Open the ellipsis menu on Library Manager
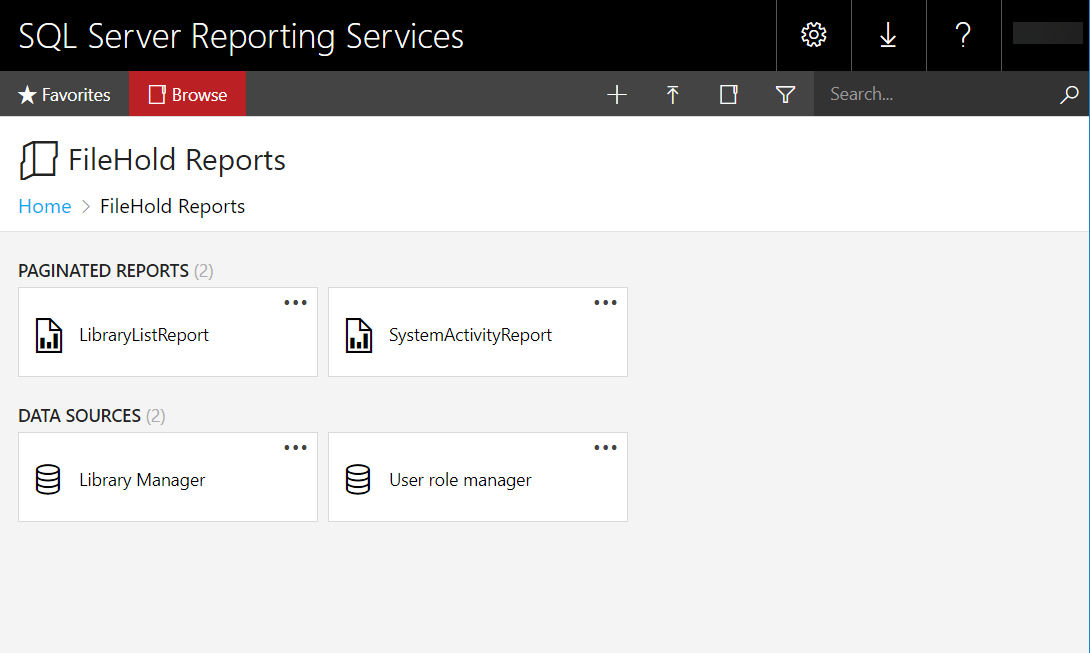Screen dimensions: 1090x653 pyautogui.click(x=295, y=447)
